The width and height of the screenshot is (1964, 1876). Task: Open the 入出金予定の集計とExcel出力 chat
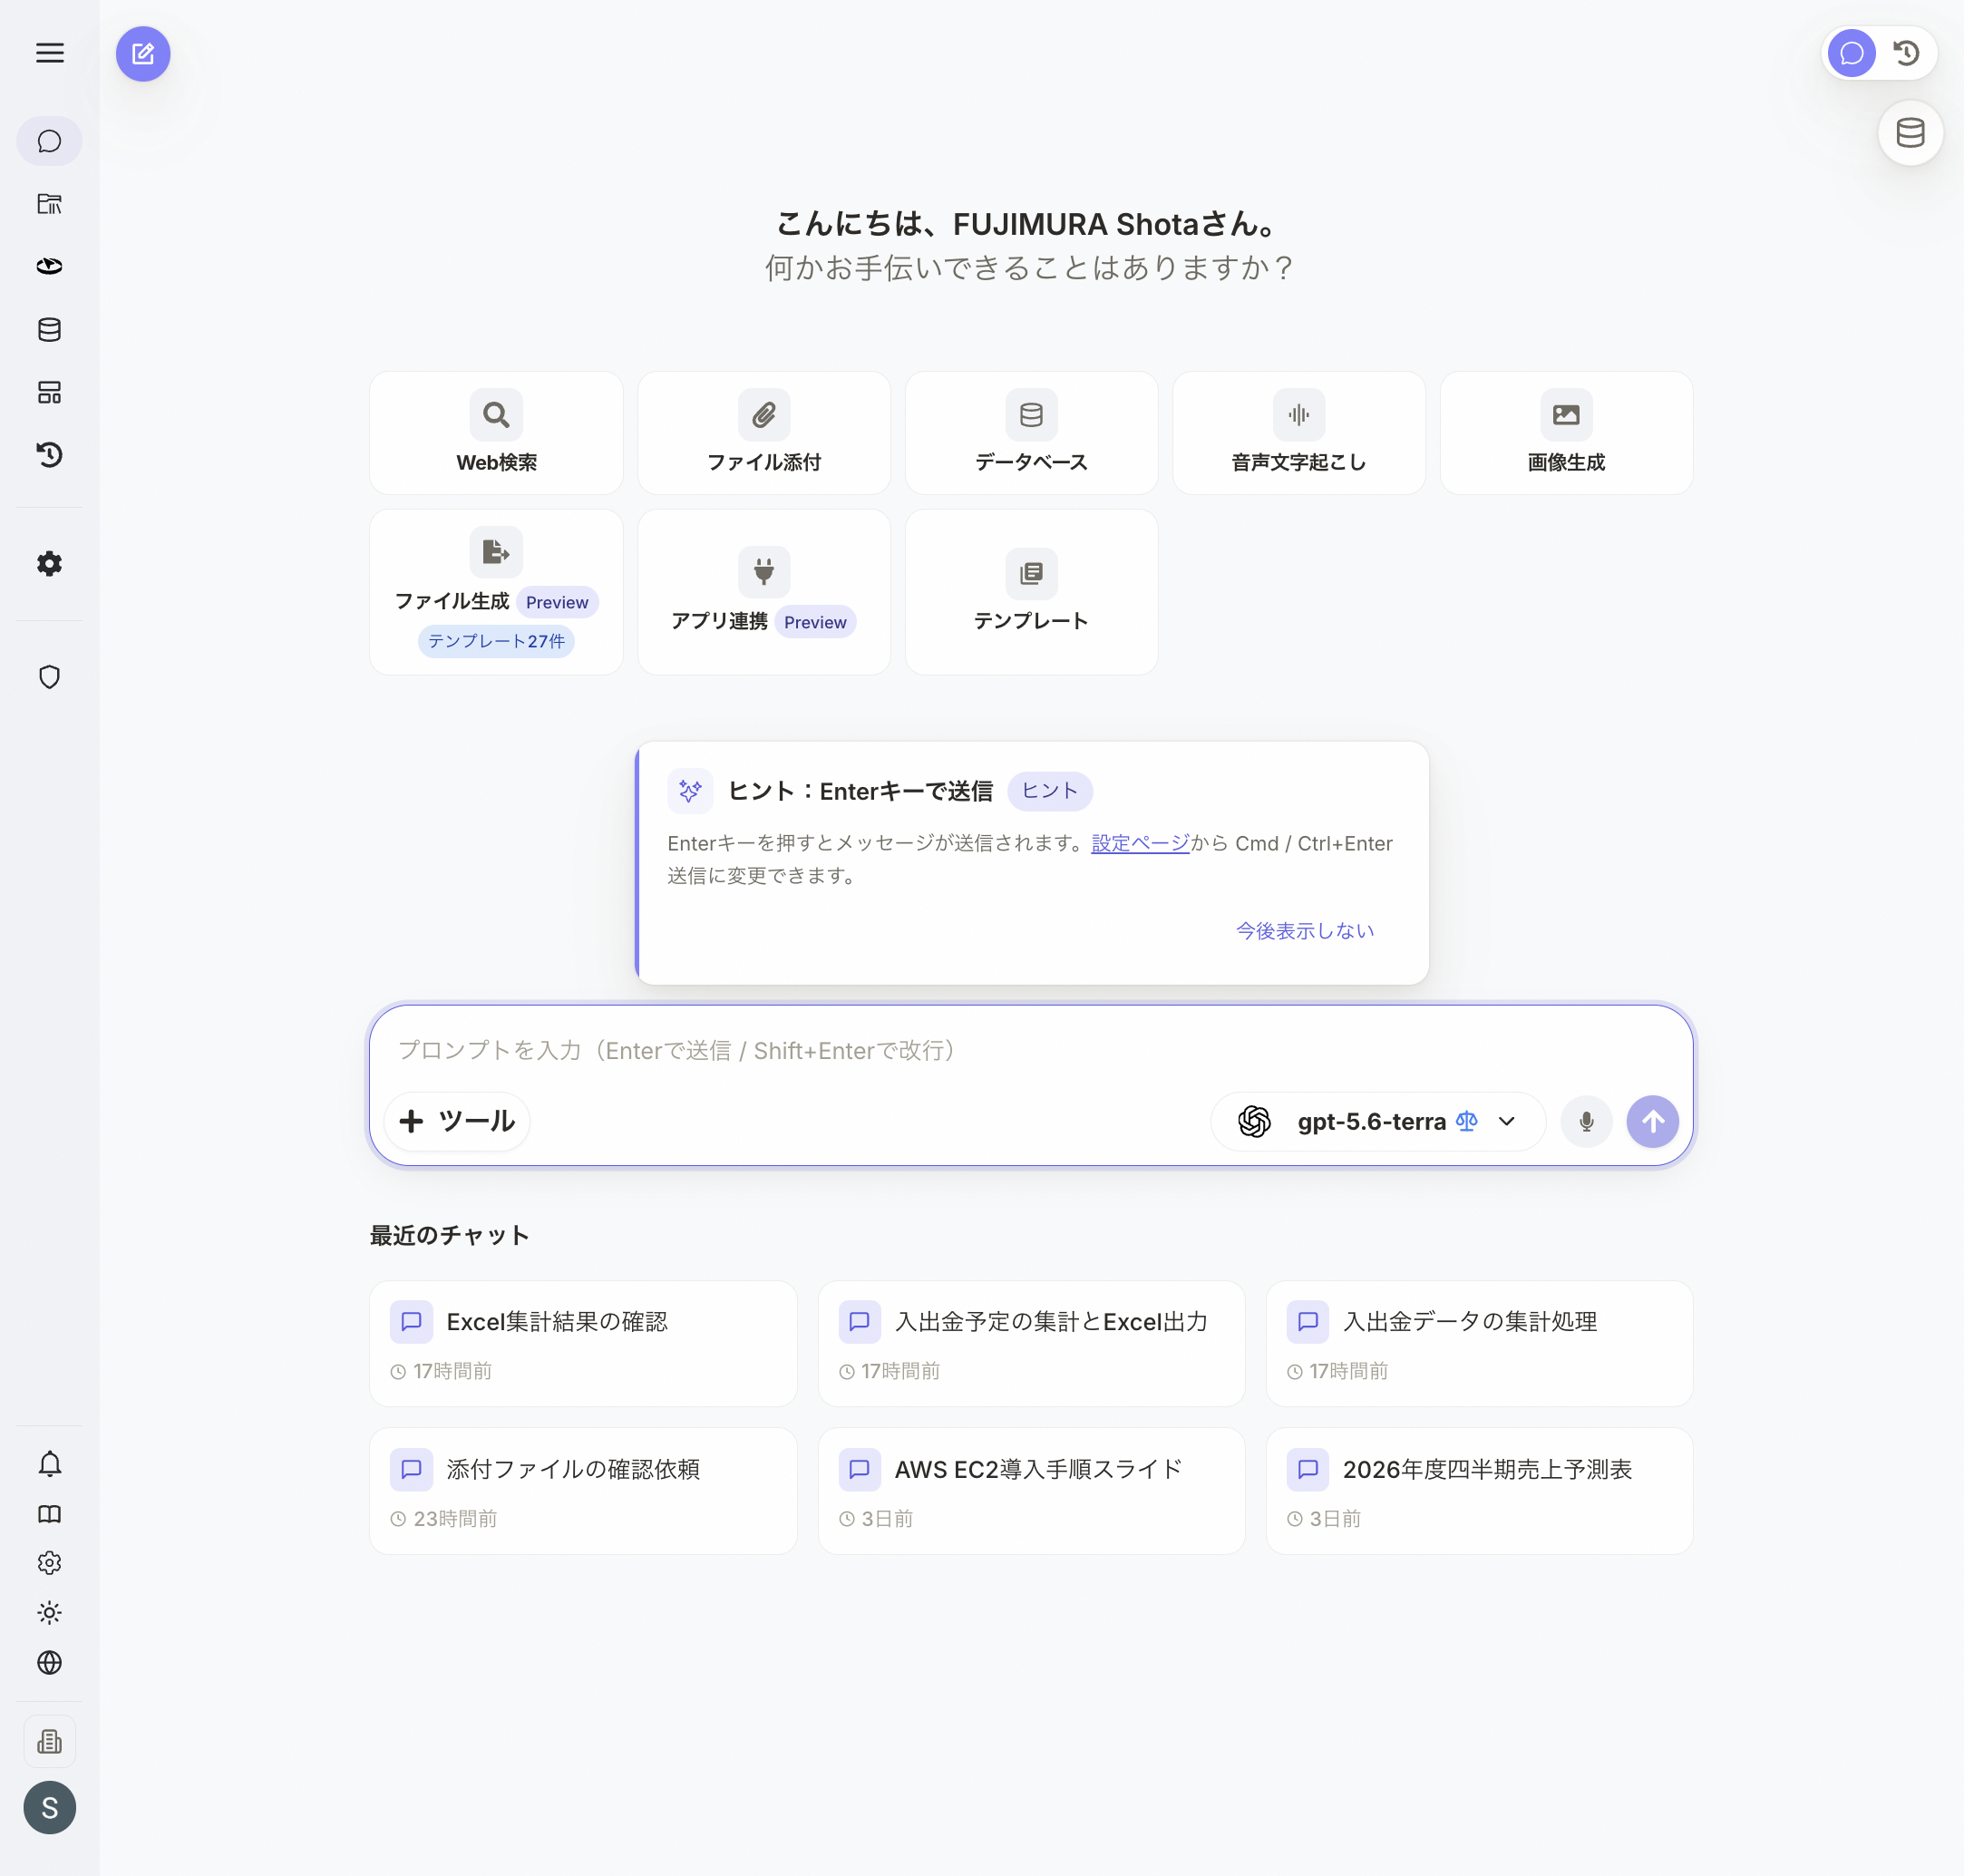(1031, 1343)
